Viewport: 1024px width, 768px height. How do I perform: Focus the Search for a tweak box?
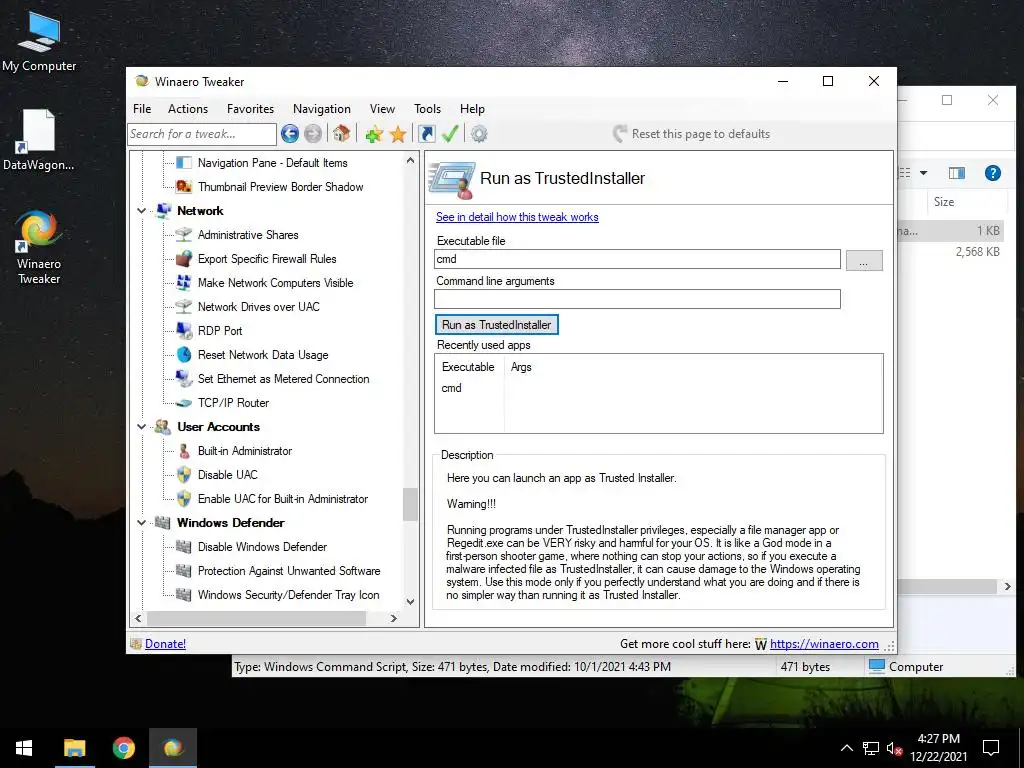[x=202, y=134]
